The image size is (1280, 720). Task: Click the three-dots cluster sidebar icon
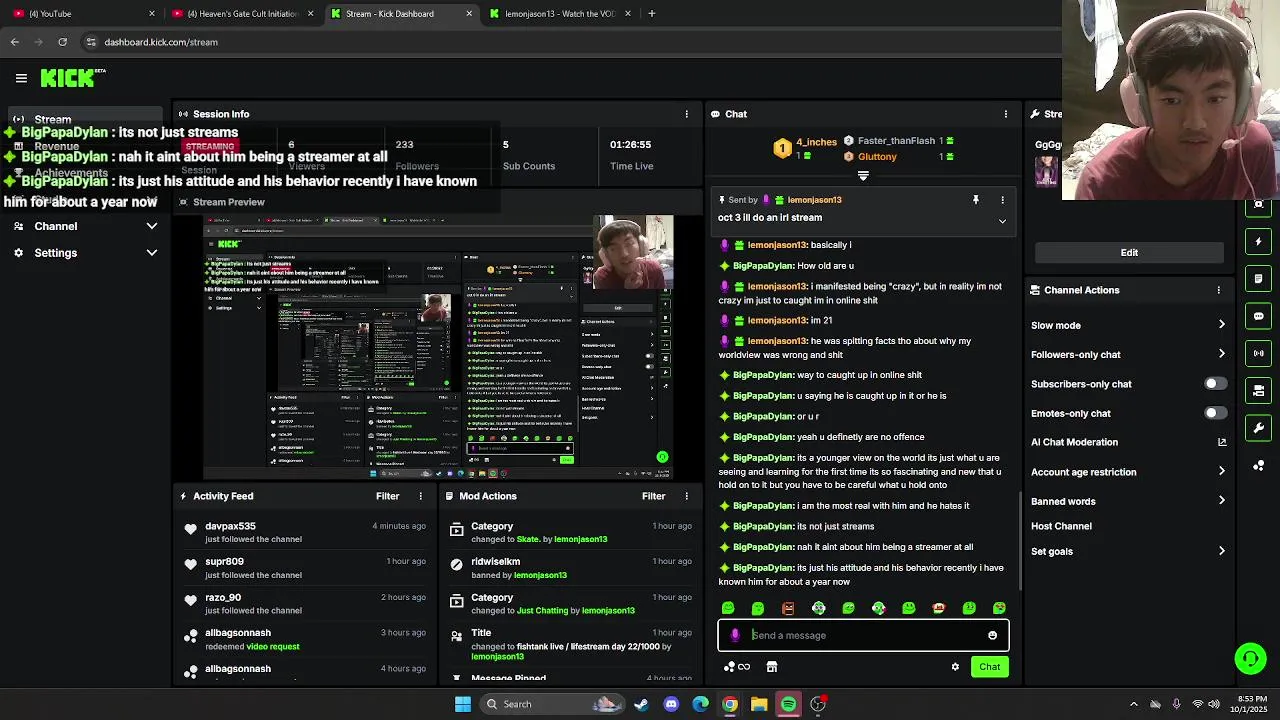click(x=1259, y=465)
